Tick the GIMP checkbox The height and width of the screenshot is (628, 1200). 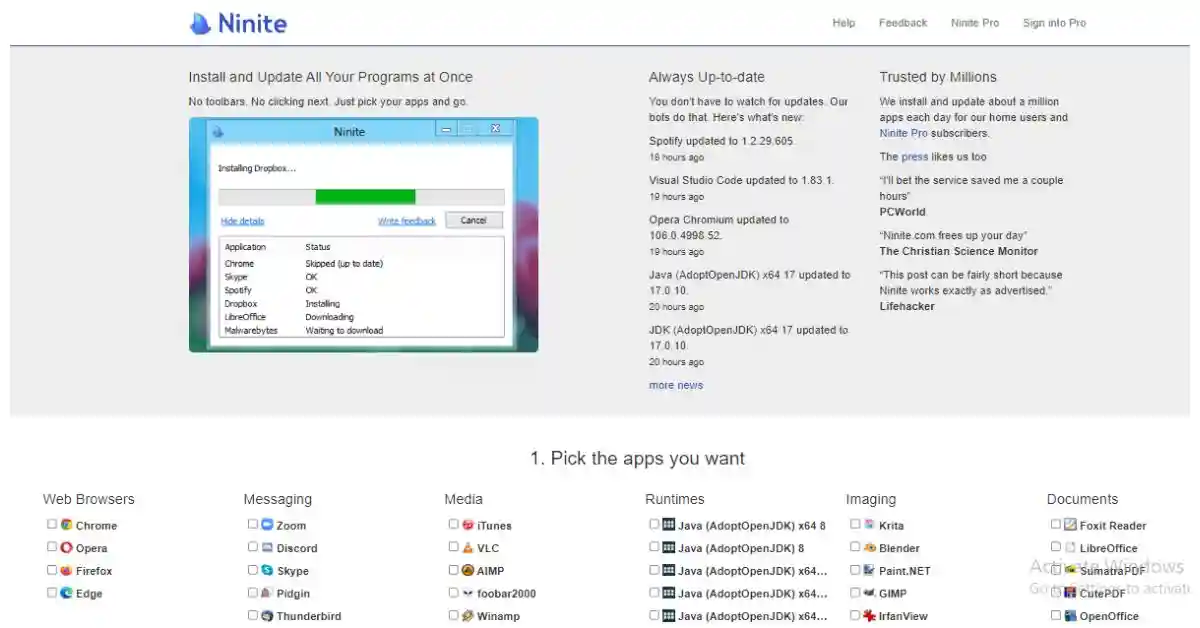pyautogui.click(x=856, y=592)
